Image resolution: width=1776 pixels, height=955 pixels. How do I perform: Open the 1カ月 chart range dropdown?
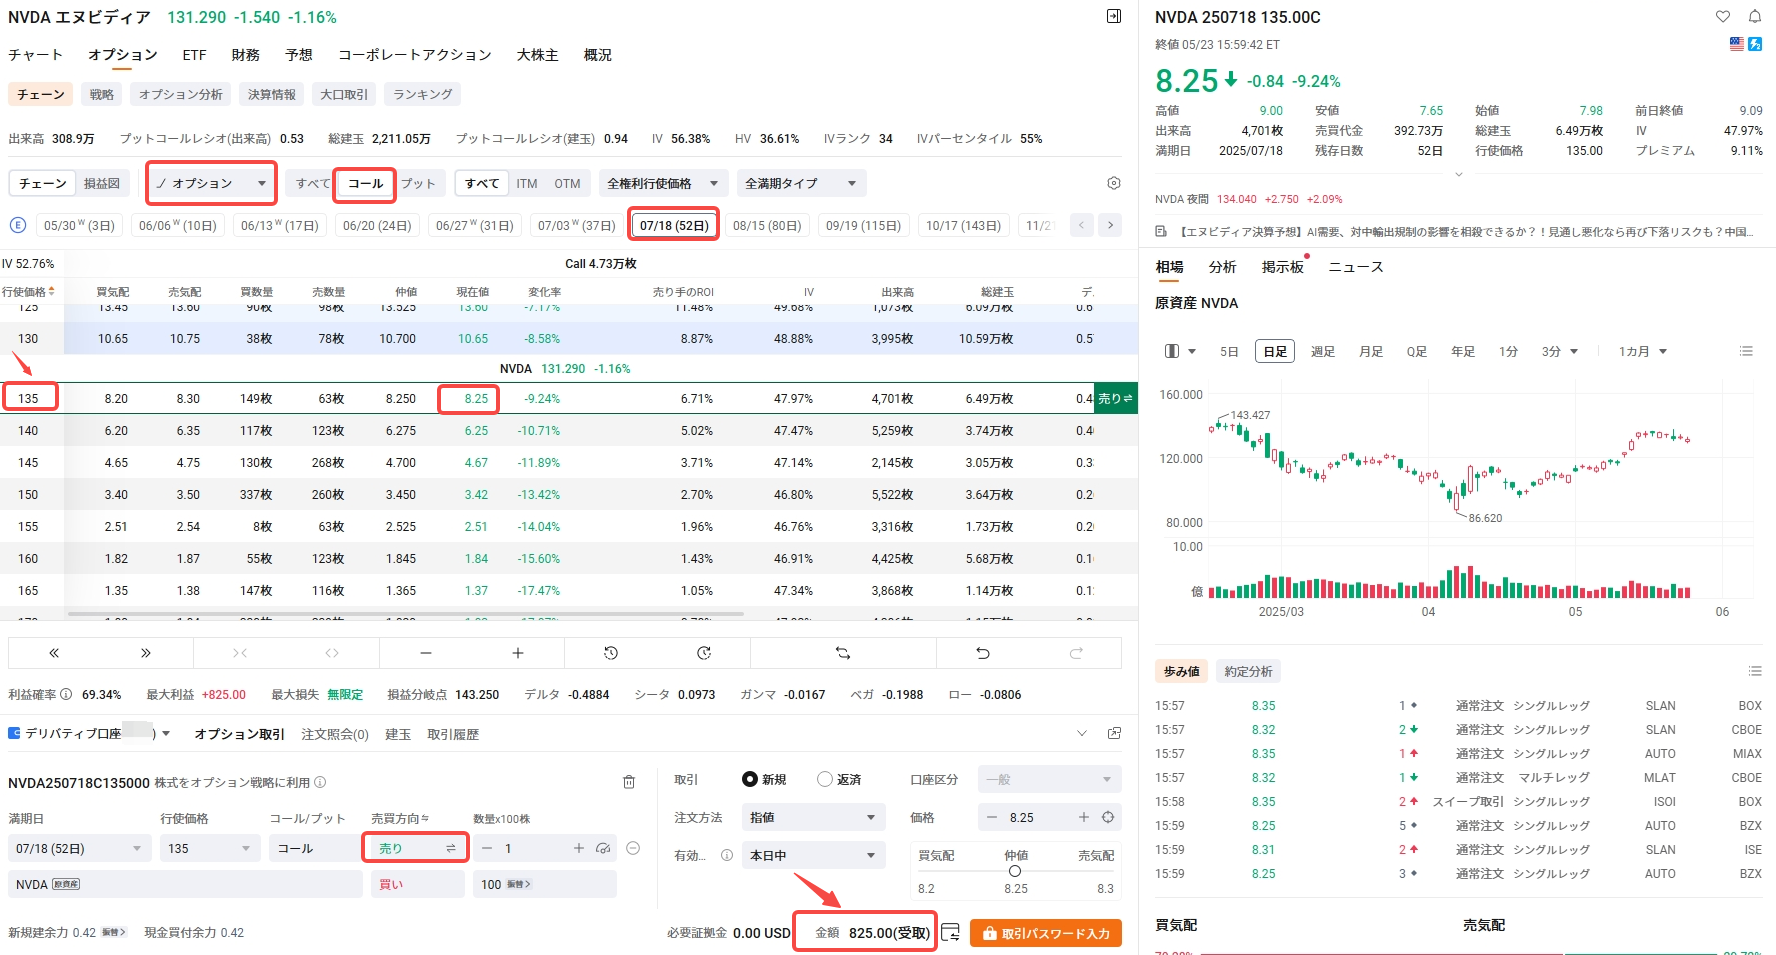pos(1642,351)
